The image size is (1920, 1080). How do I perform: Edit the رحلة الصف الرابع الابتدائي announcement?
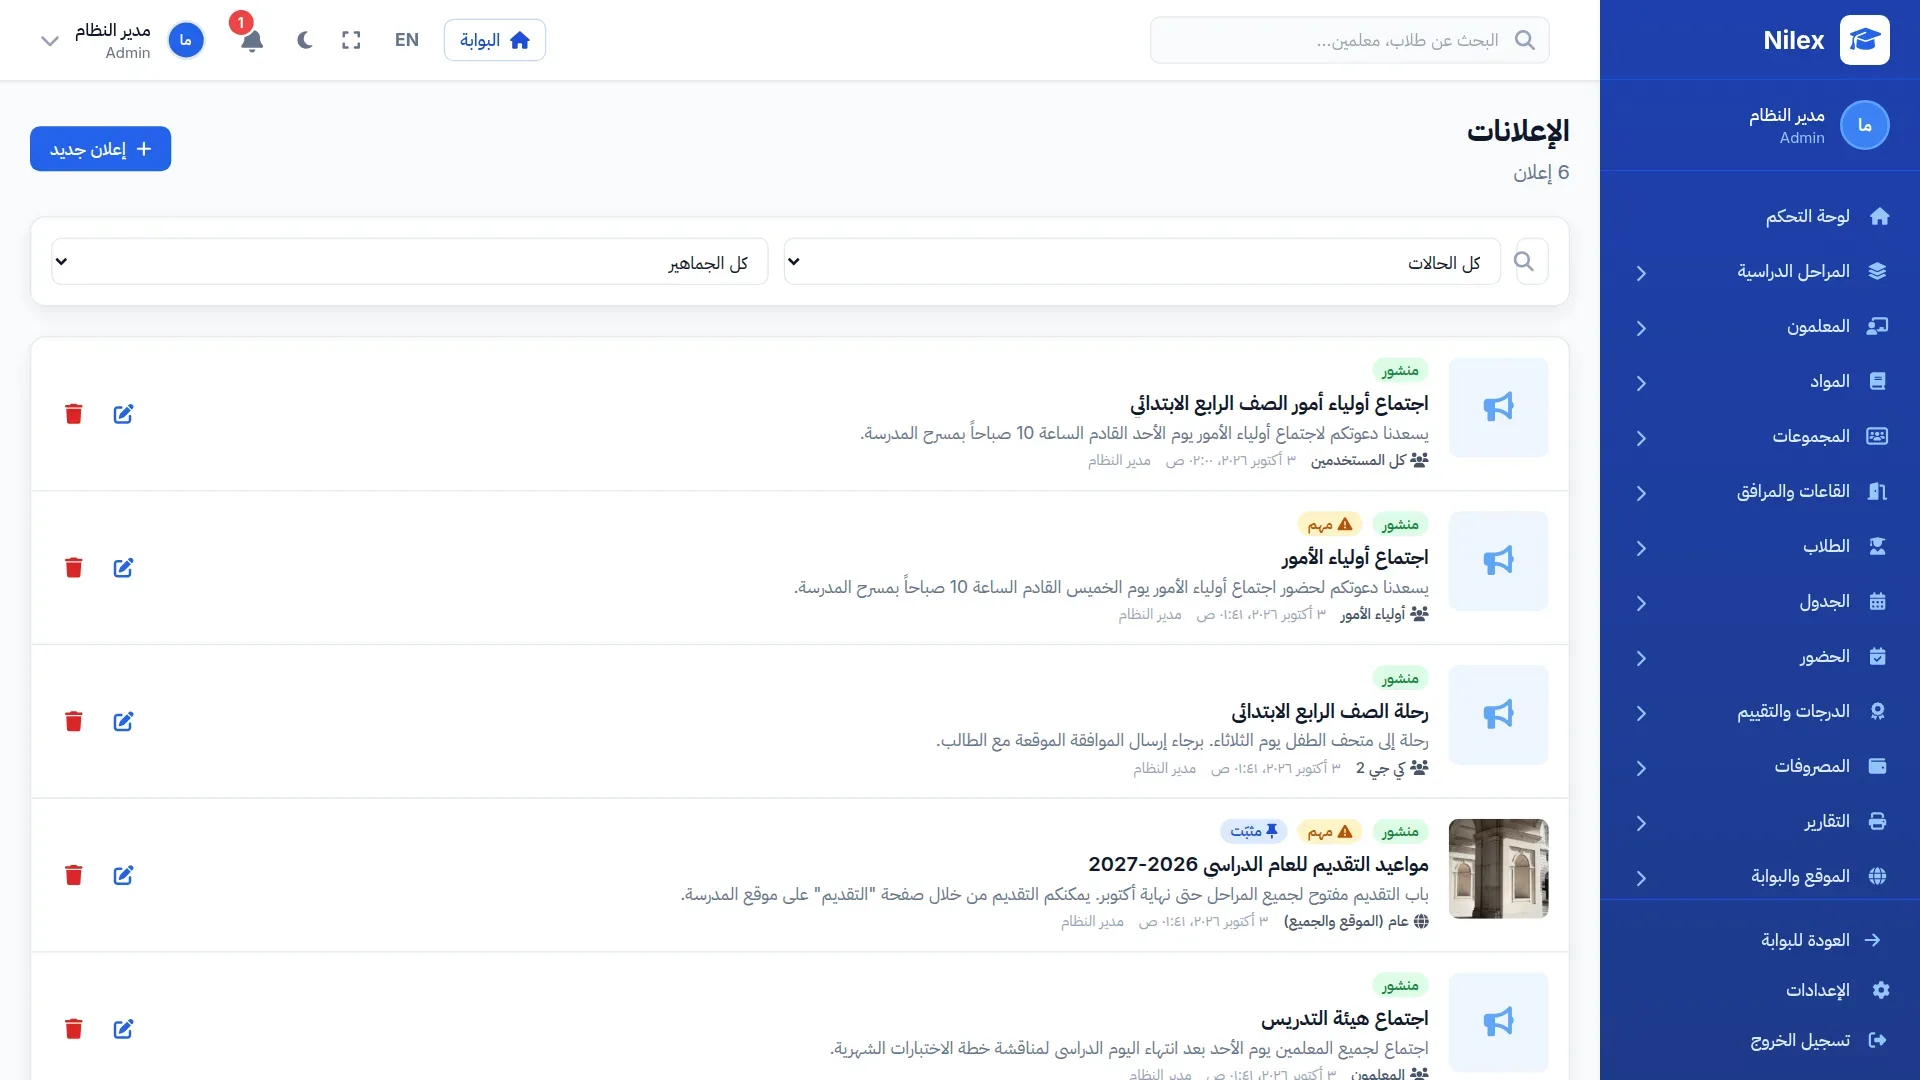pyautogui.click(x=123, y=722)
